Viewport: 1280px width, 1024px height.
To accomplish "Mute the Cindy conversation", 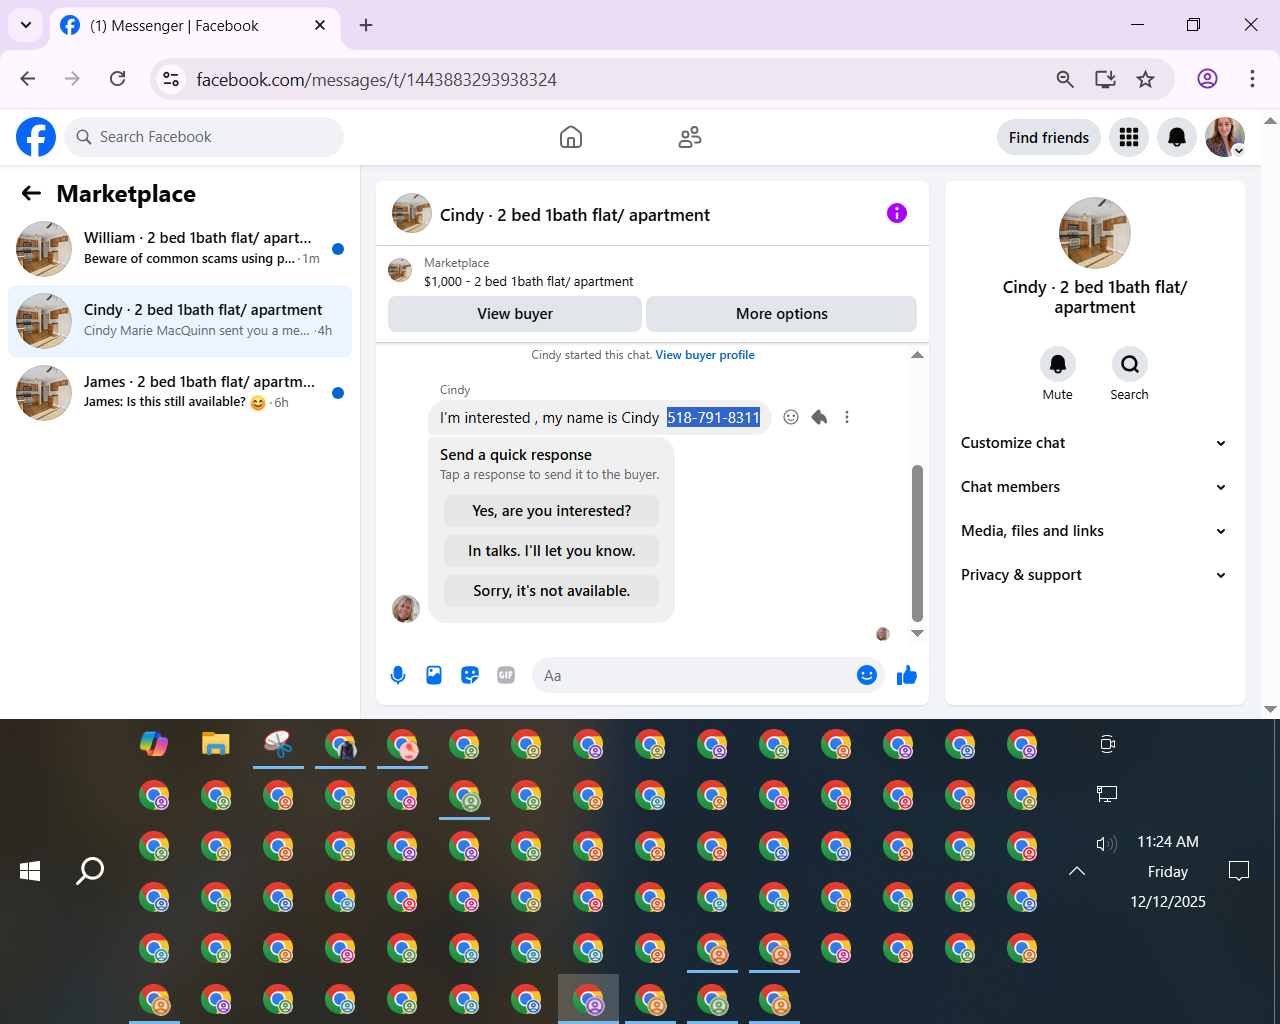I will pos(1058,364).
